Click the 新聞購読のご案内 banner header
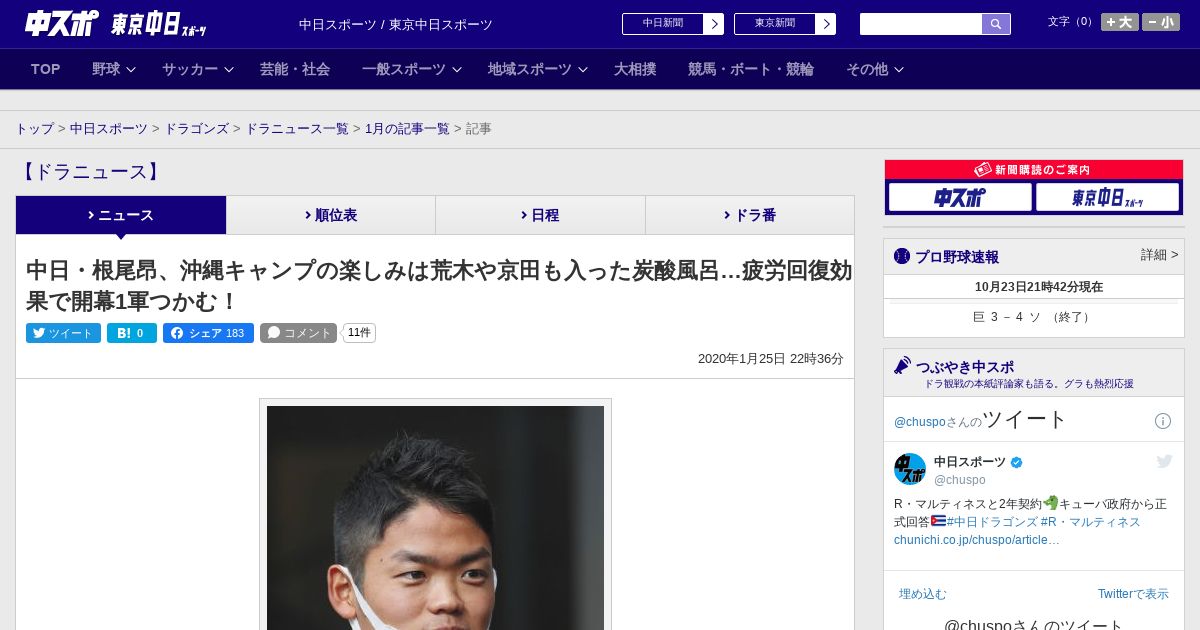This screenshot has width=1200, height=630. (1033, 170)
